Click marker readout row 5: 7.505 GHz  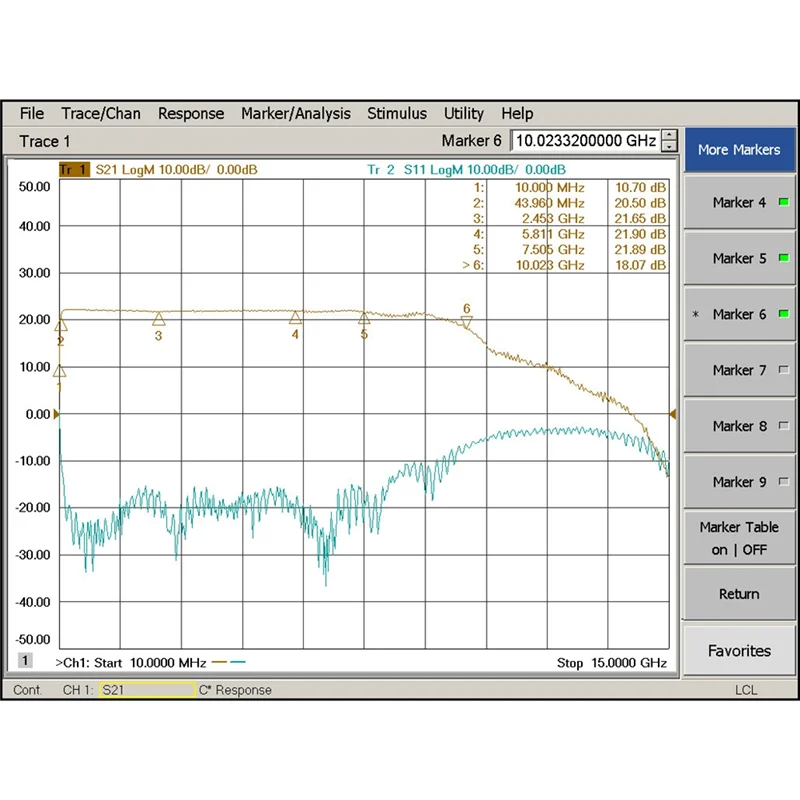pyautogui.click(x=569, y=249)
